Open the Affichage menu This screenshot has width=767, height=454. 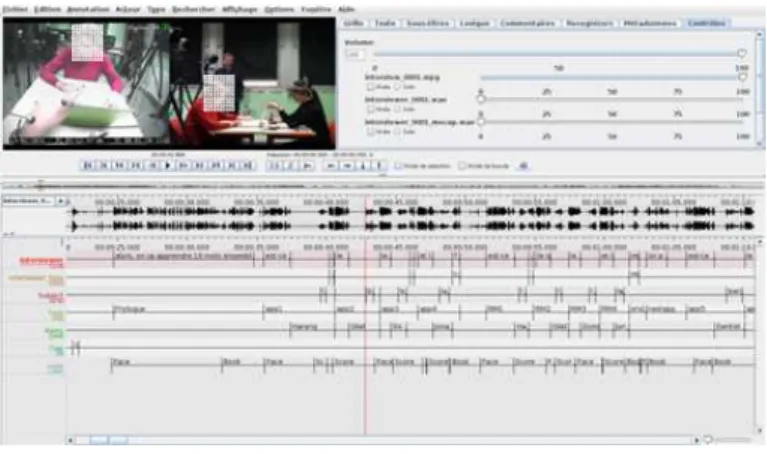pyautogui.click(x=240, y=9)
